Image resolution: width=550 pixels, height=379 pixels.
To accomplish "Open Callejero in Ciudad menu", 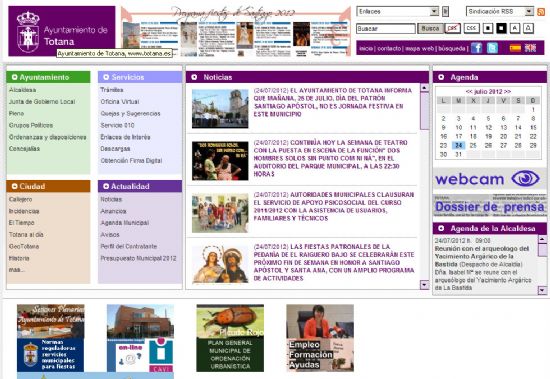I will (20, 199).
